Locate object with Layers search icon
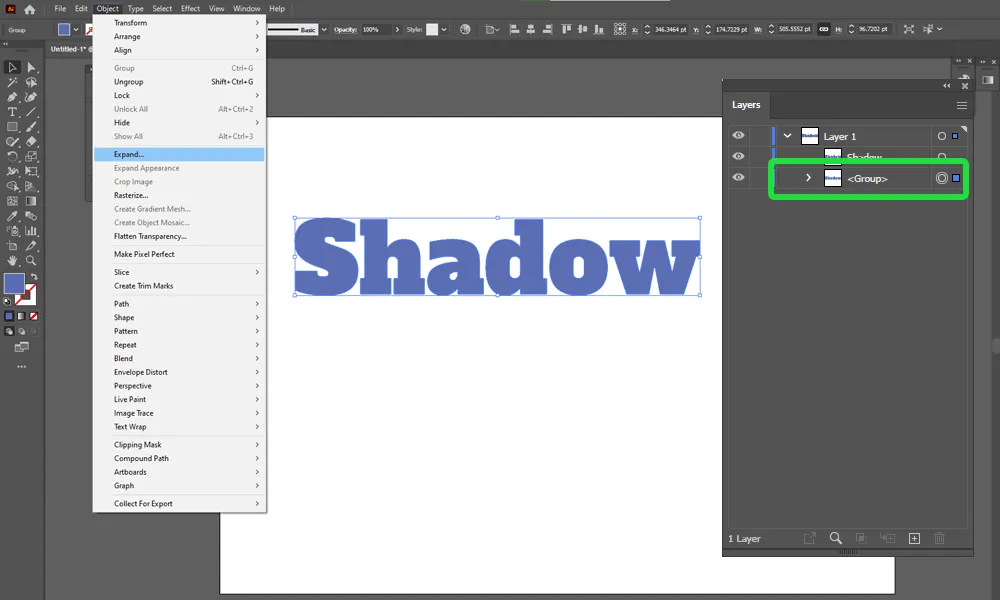 click(835, 538)
